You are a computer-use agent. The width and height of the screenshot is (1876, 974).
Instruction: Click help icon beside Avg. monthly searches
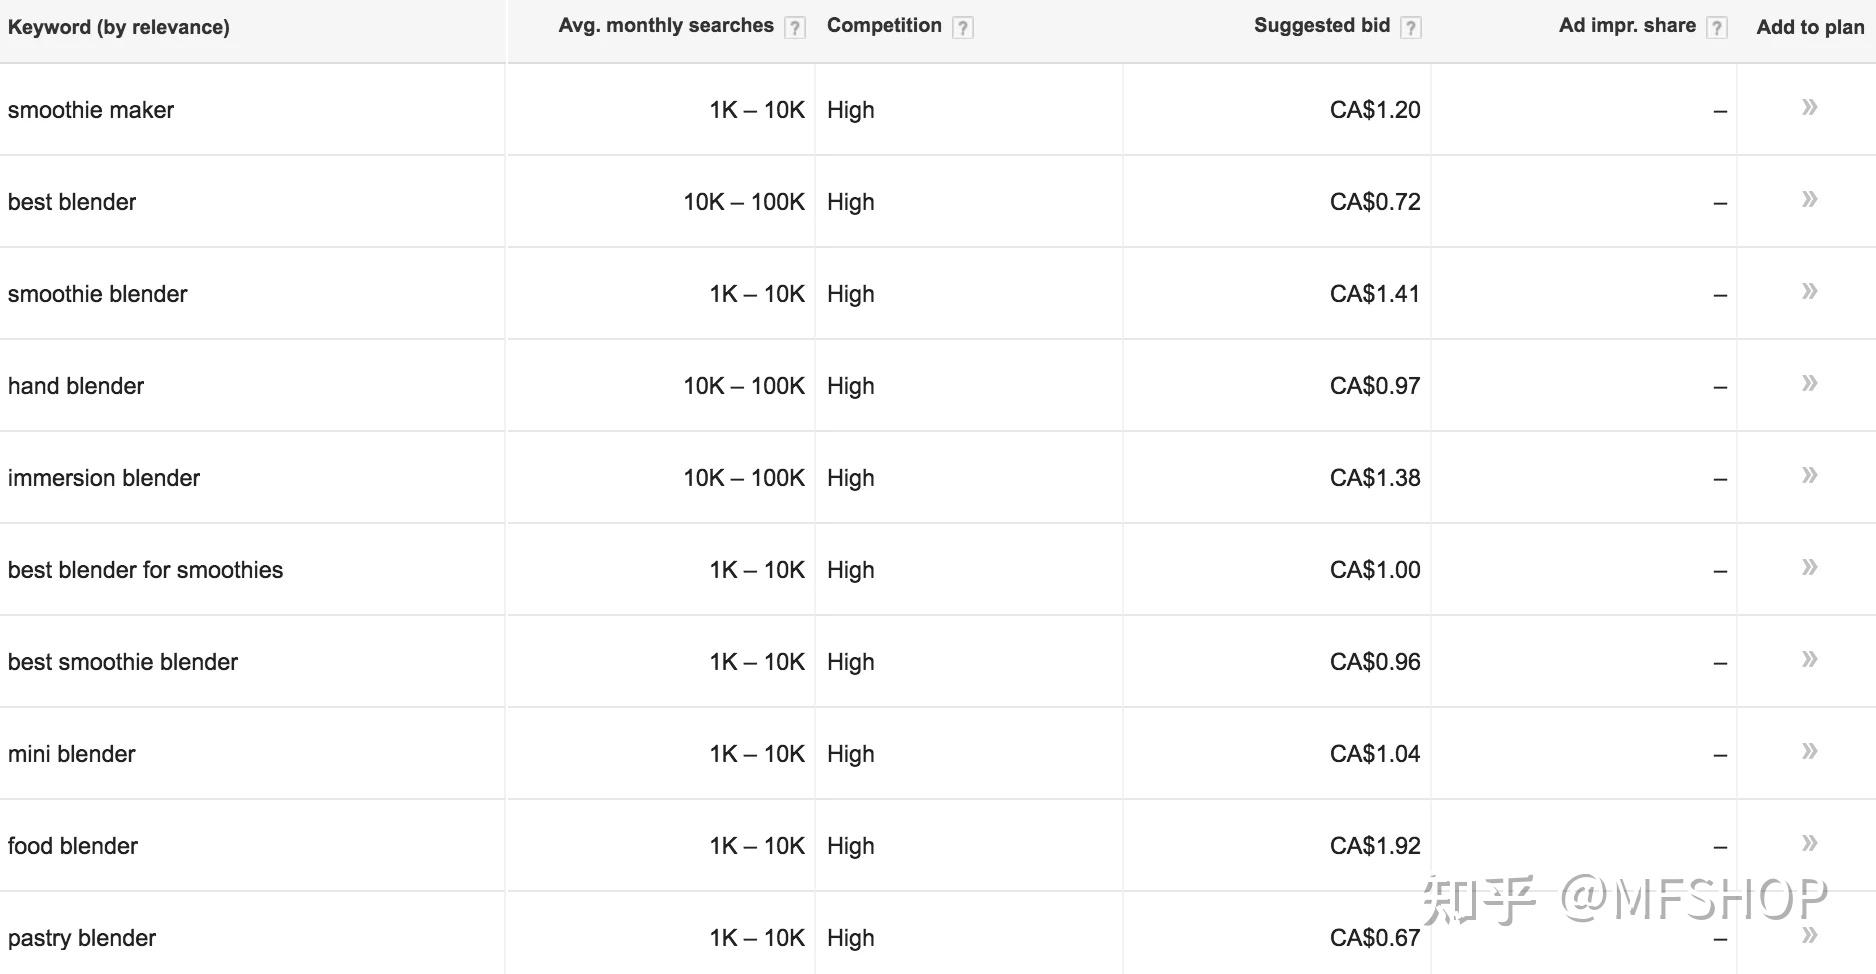pos(795,28)
